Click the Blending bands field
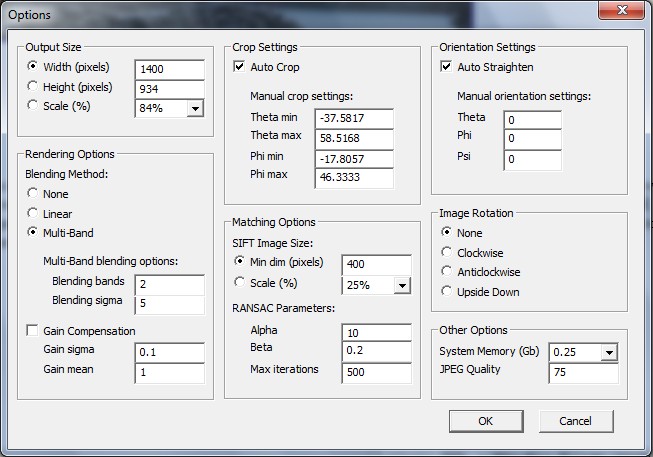The height and width of the screenshot is (457, 653). (x=170, y=285)
